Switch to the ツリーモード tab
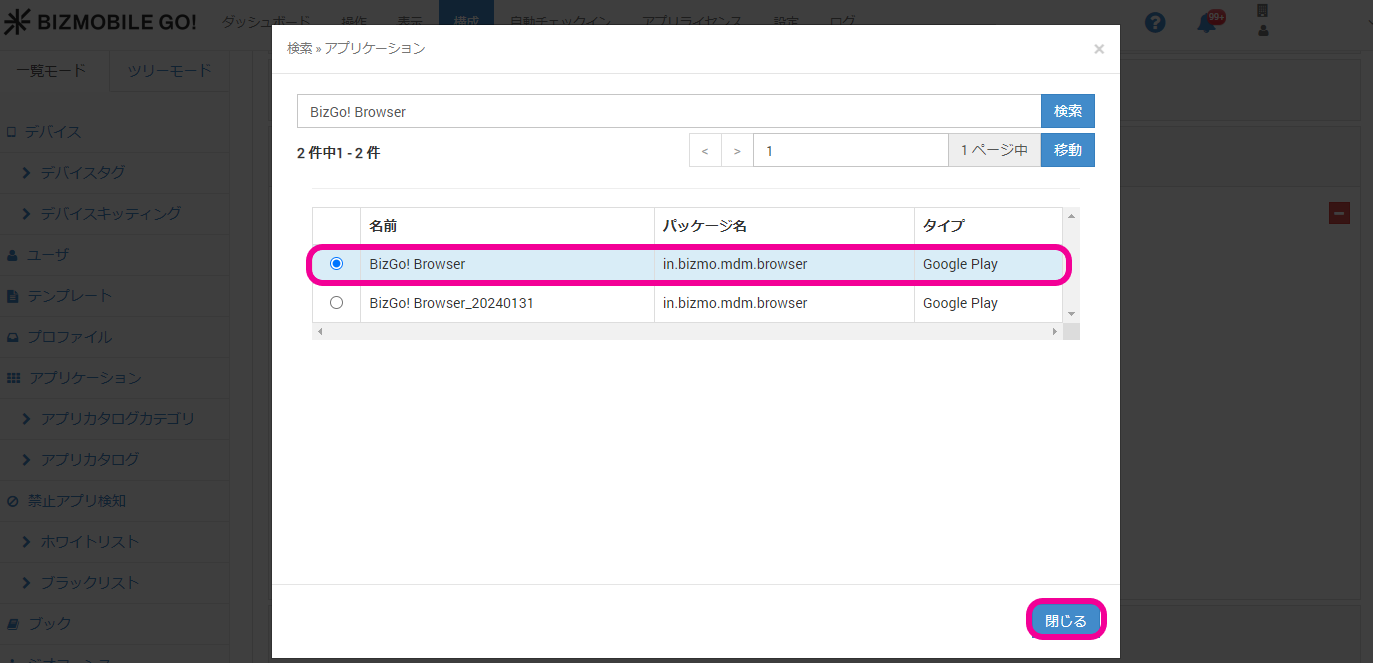This screenshot has height=663, width=1373. 169,71
